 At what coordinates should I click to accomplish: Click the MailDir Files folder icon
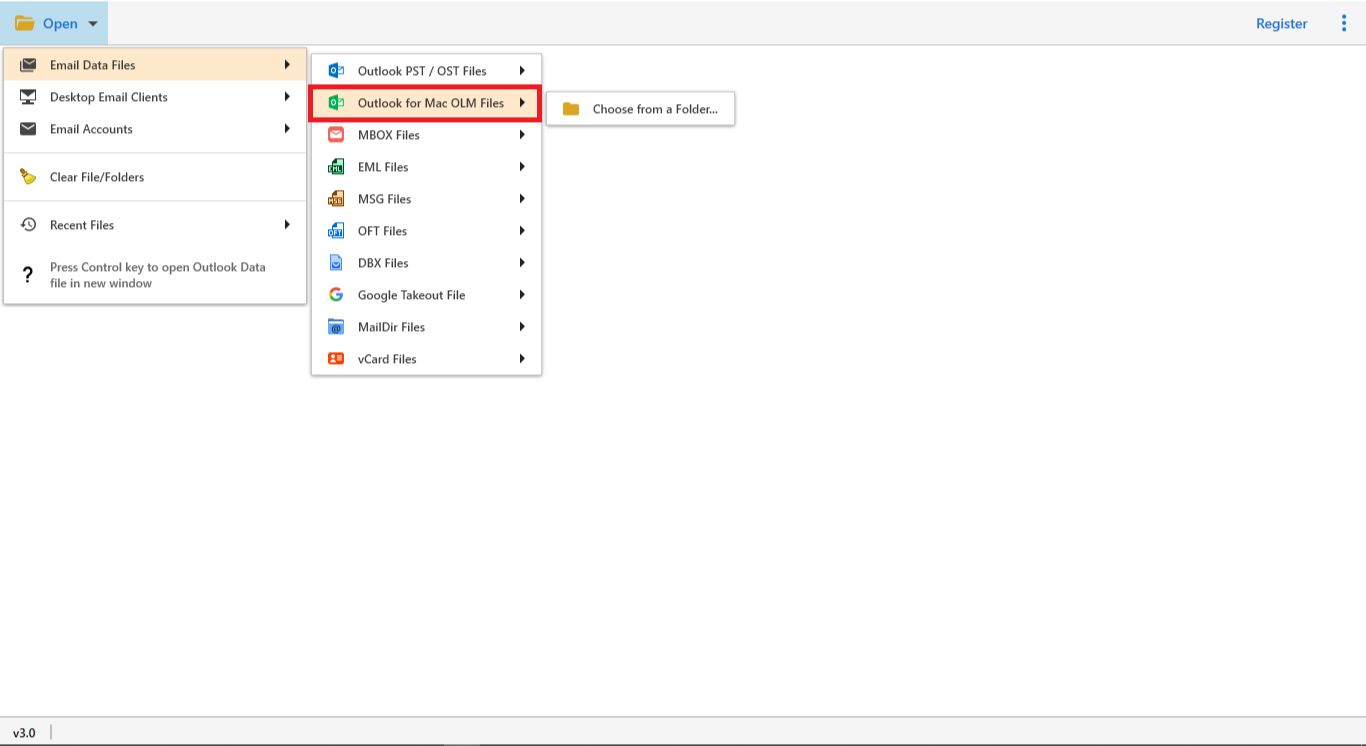pos(337,327)
